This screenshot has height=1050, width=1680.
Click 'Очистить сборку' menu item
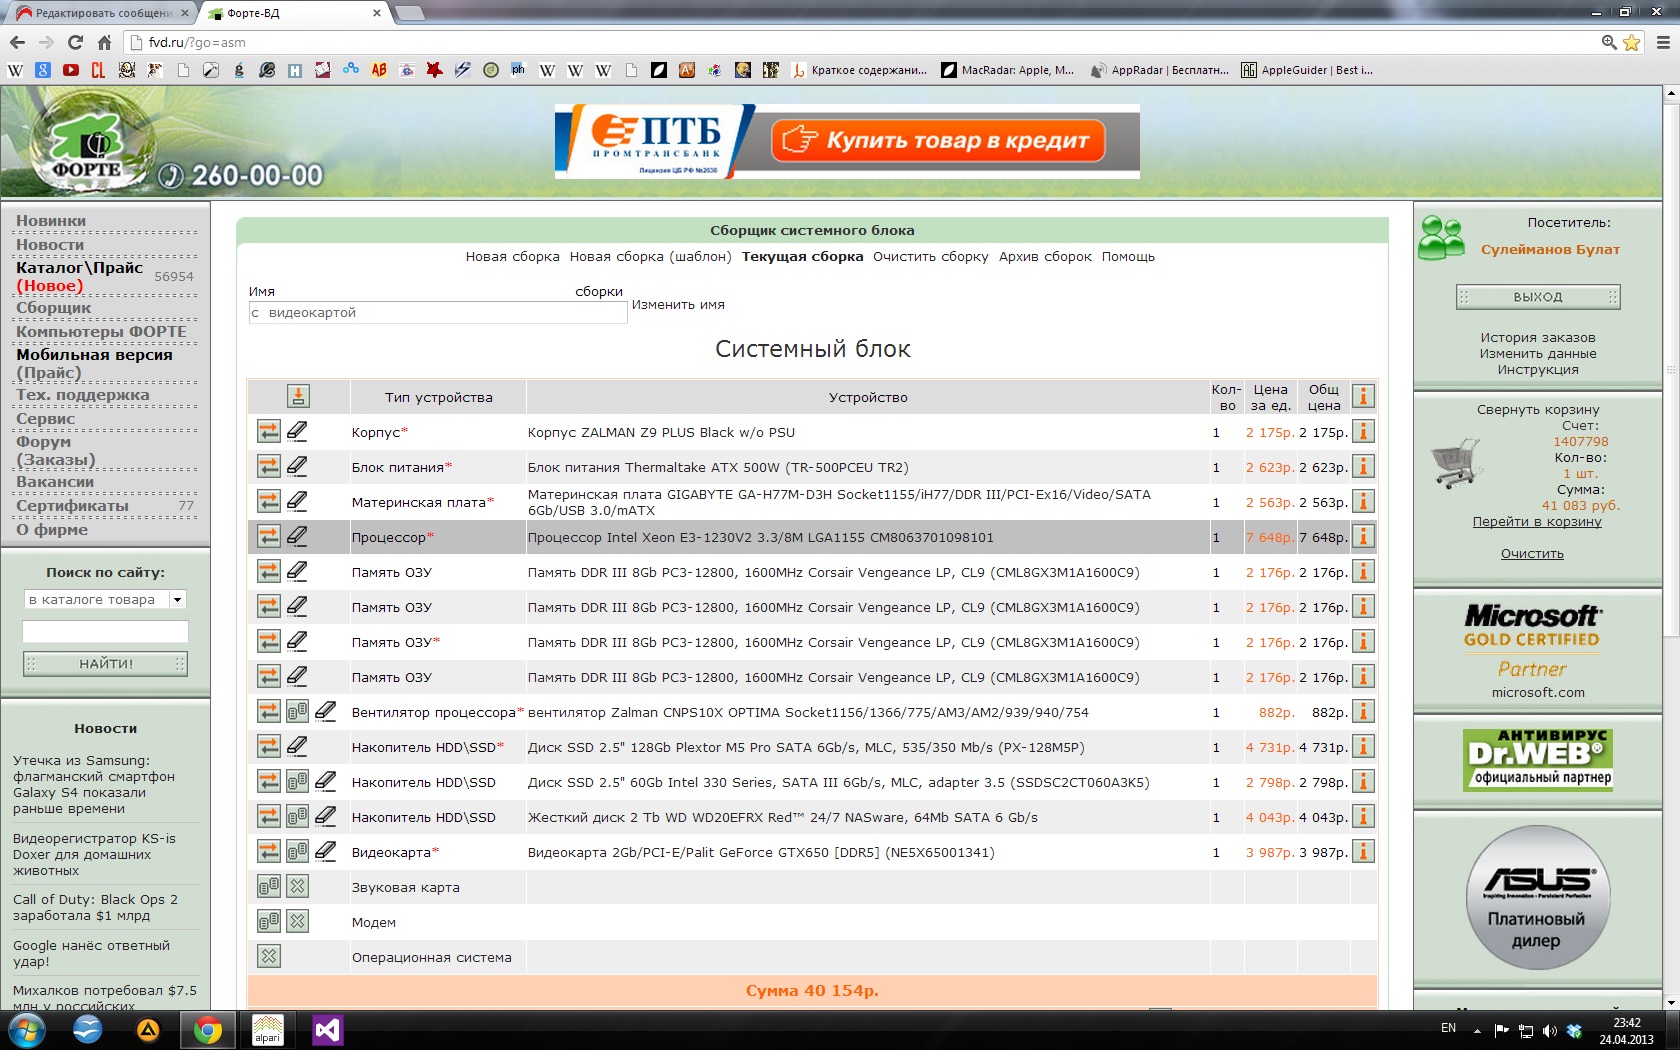(x=930, y=256)
